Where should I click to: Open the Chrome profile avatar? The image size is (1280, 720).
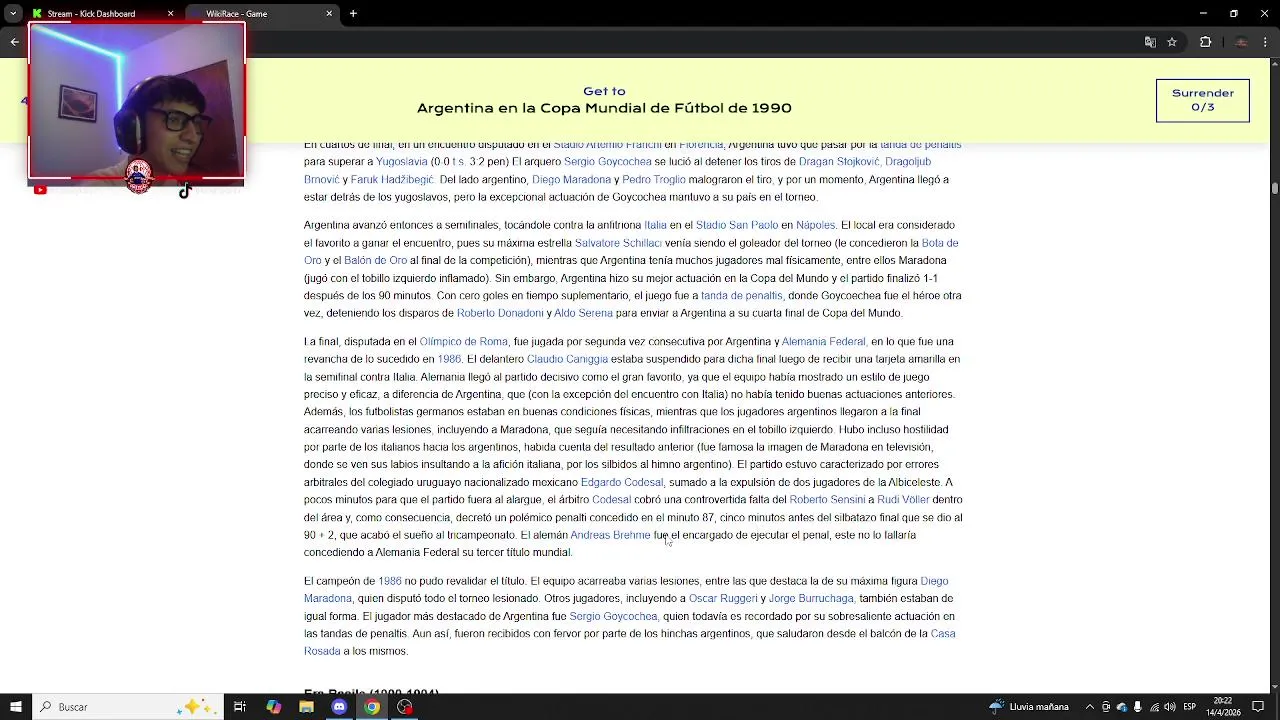click(1241, 42)
